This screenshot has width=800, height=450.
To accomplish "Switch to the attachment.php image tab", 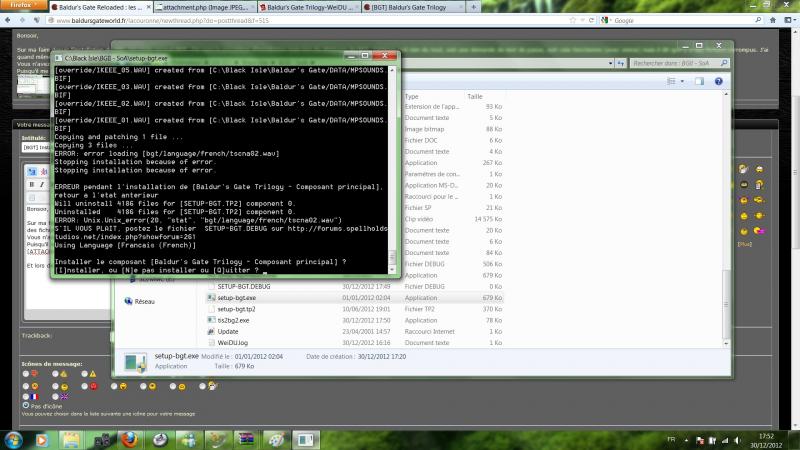I will point(204,7).
